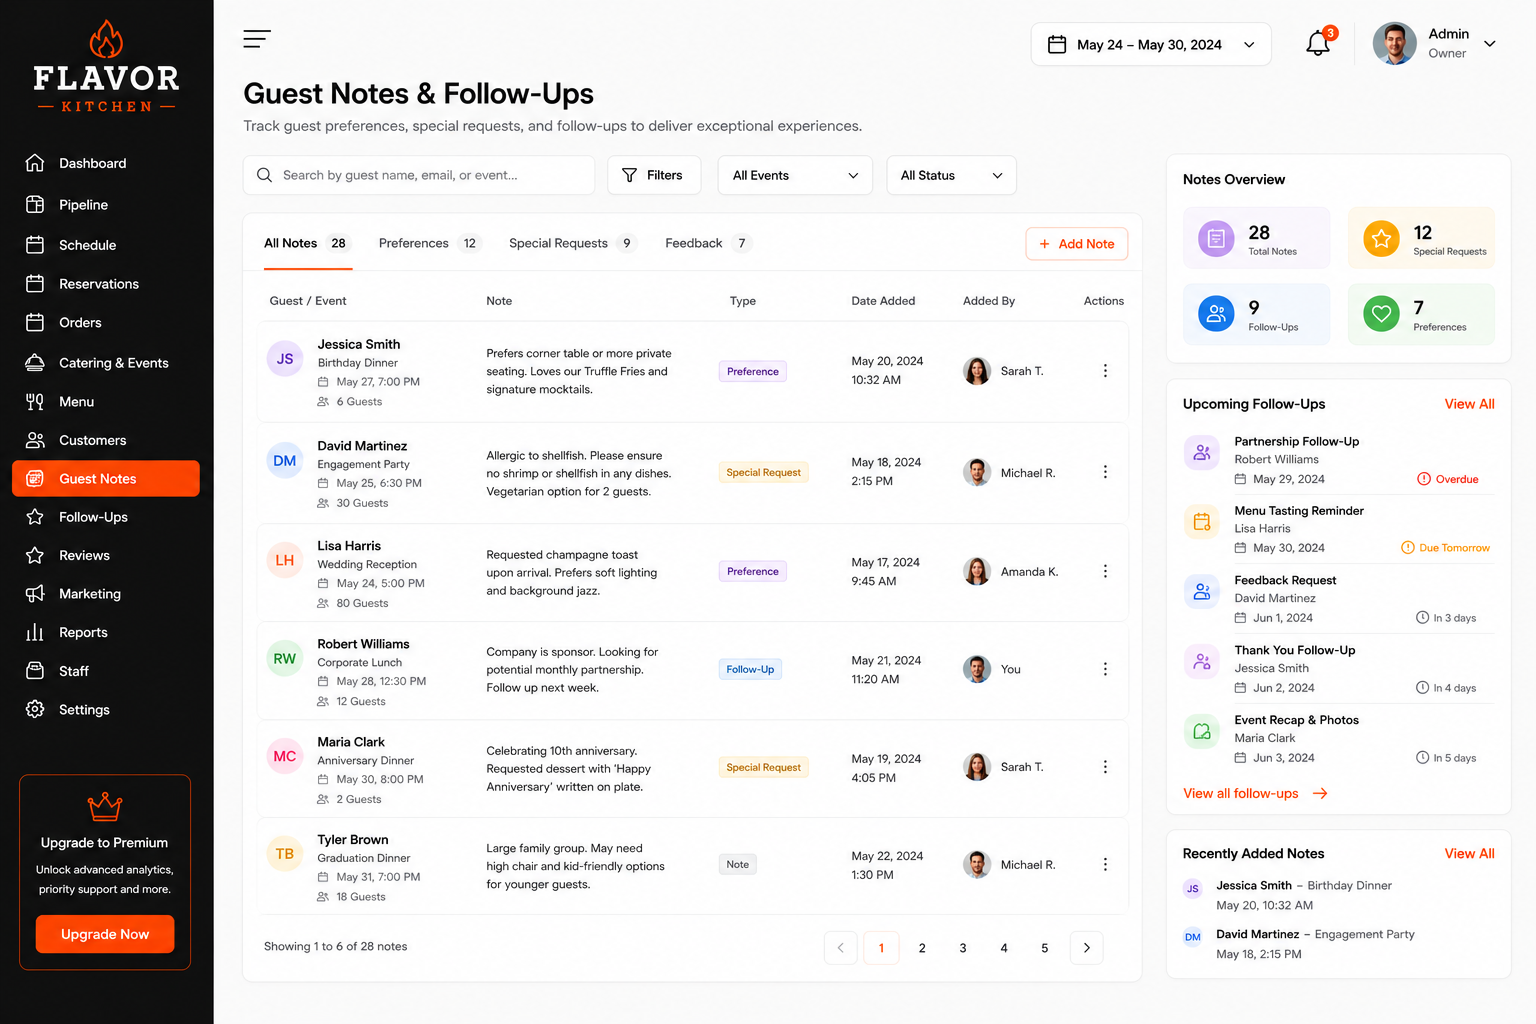The image size is (1536, 1024).
Task: Click the Menu fork and knife icon
Action: [35, 401]
